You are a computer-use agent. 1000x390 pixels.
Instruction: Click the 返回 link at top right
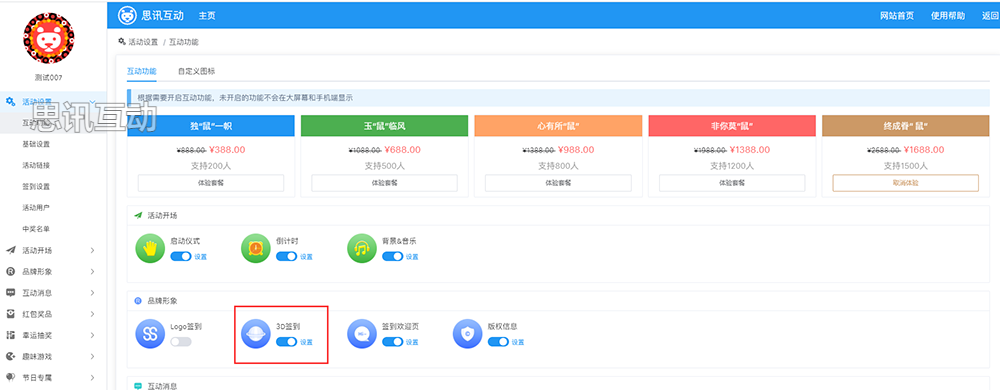point(990,16)
